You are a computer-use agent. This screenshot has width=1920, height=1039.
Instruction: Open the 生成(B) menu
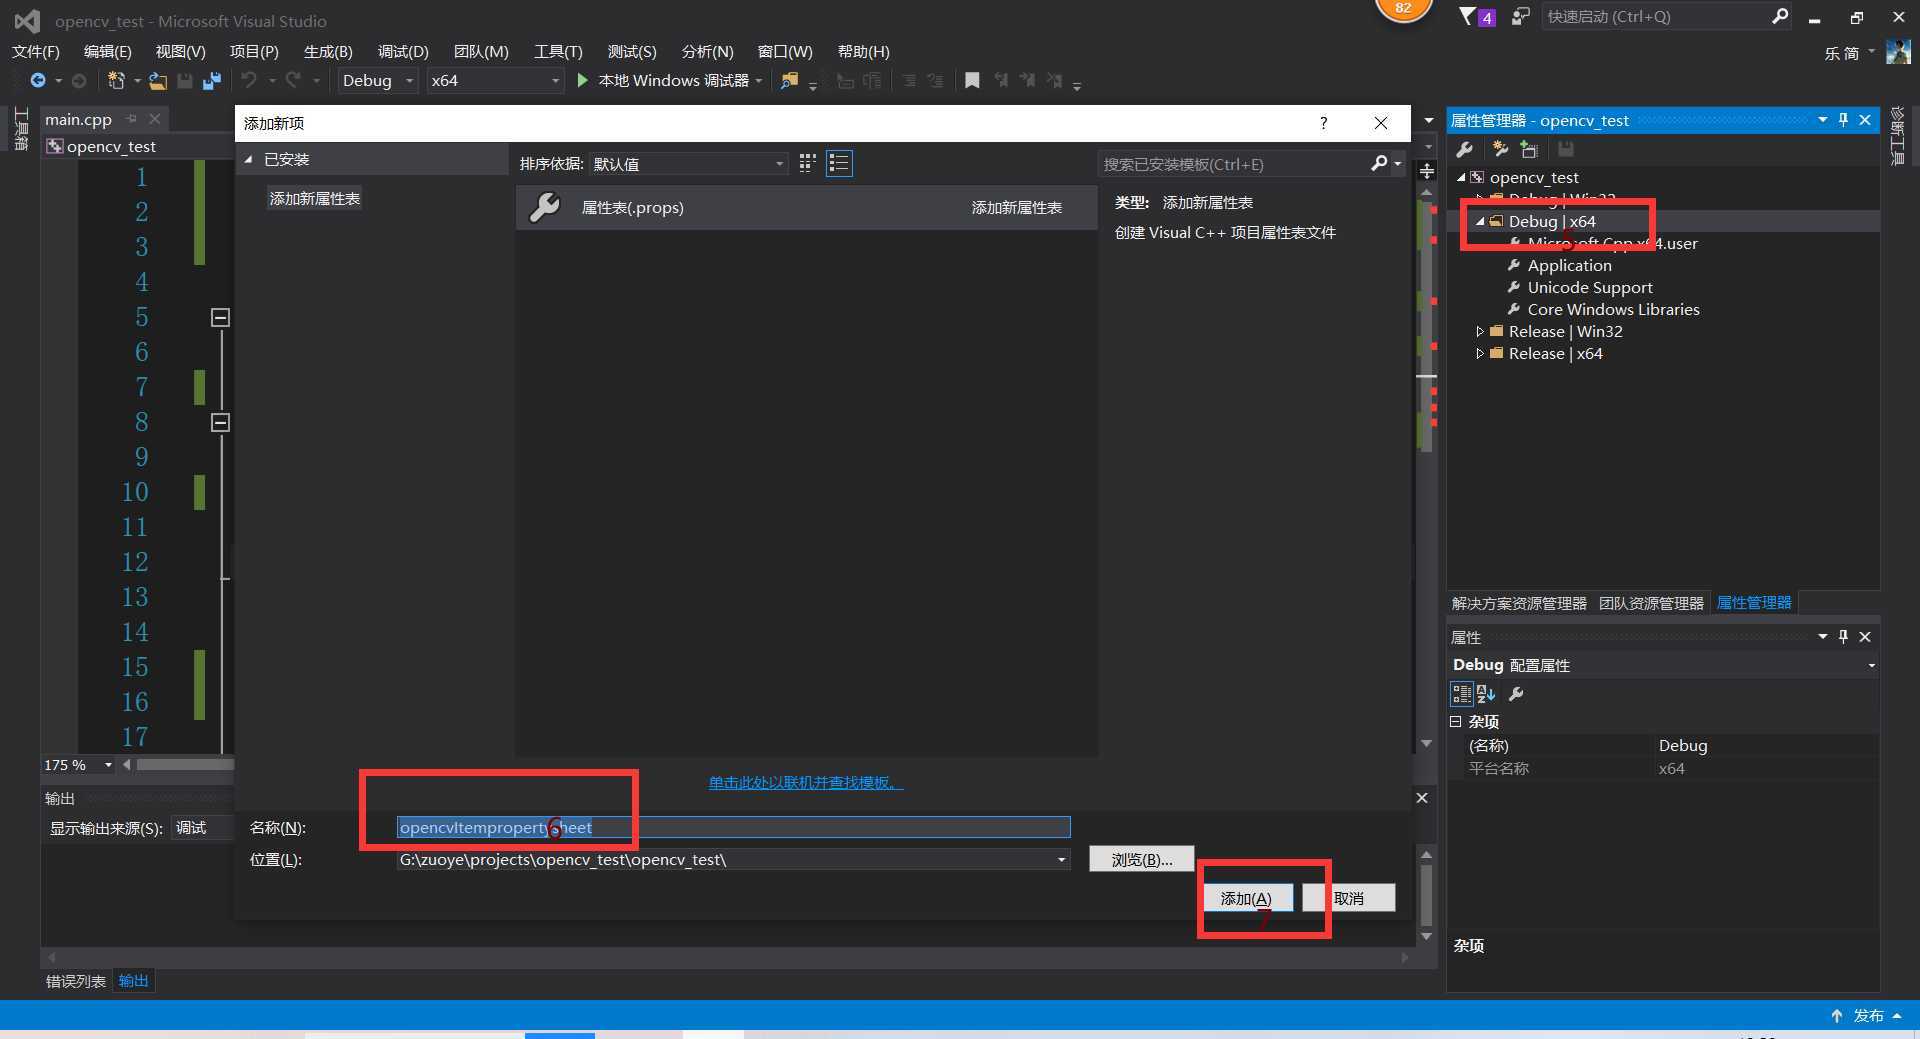coord(328,51)
